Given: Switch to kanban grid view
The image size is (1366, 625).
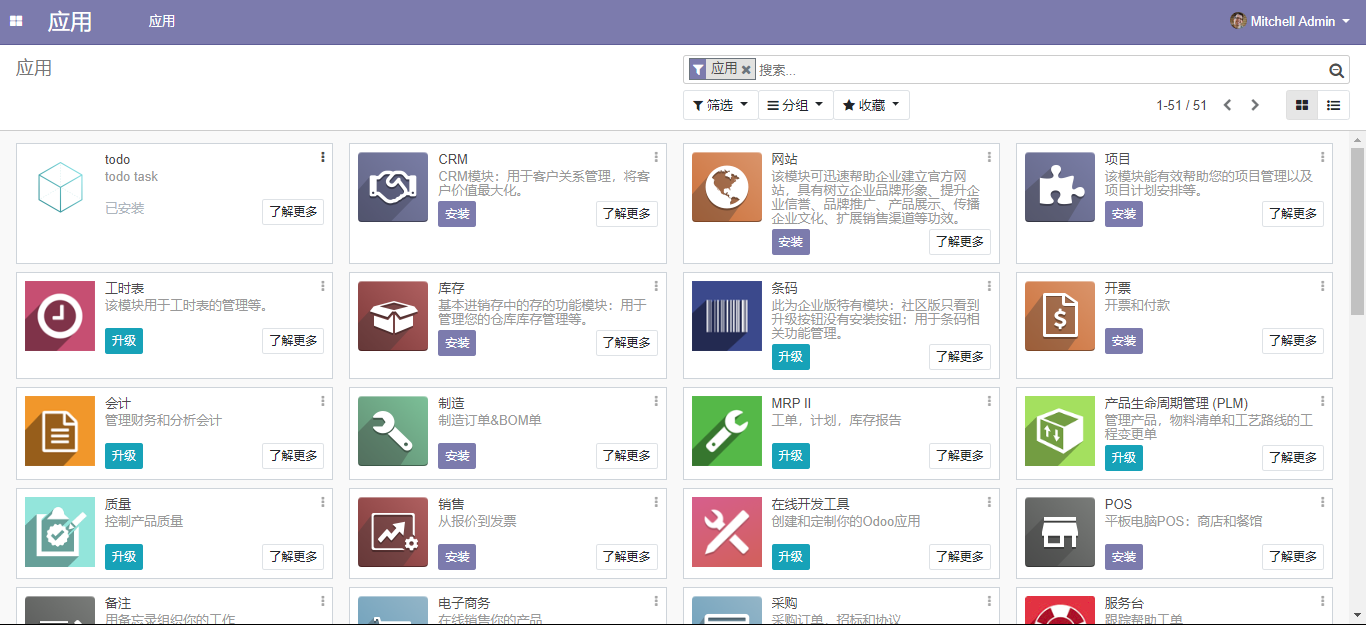Looking at the screenshot, I should [1302, 105].
